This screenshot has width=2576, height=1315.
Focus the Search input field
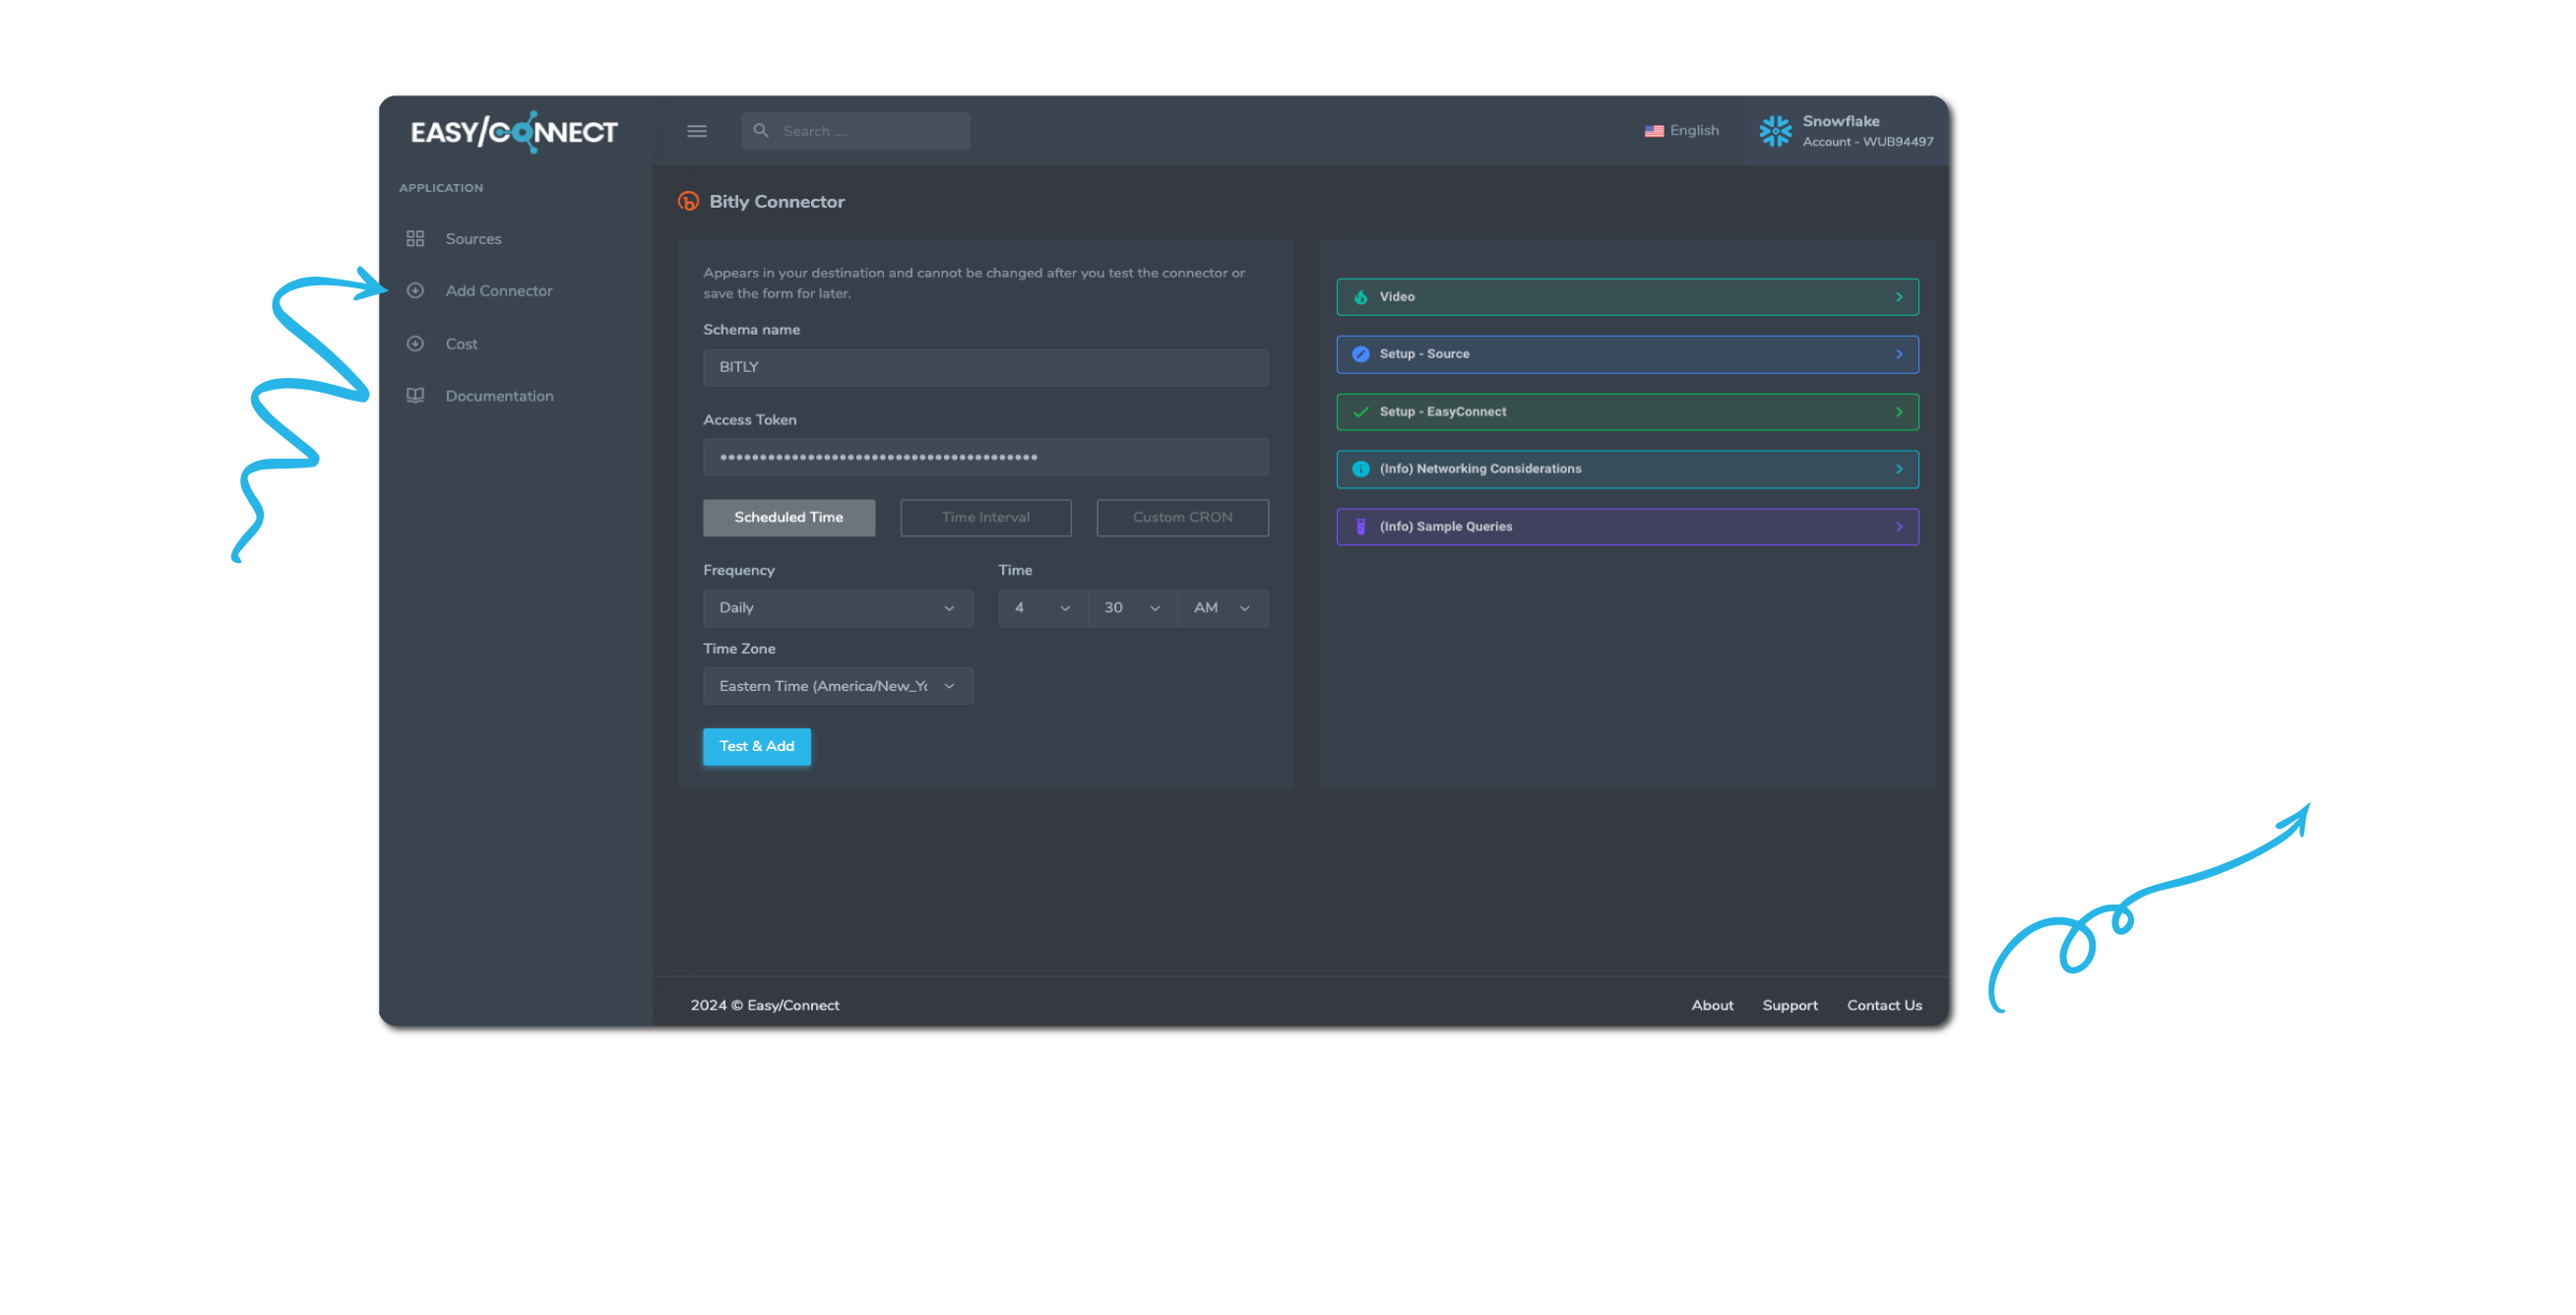pos(855,131)
